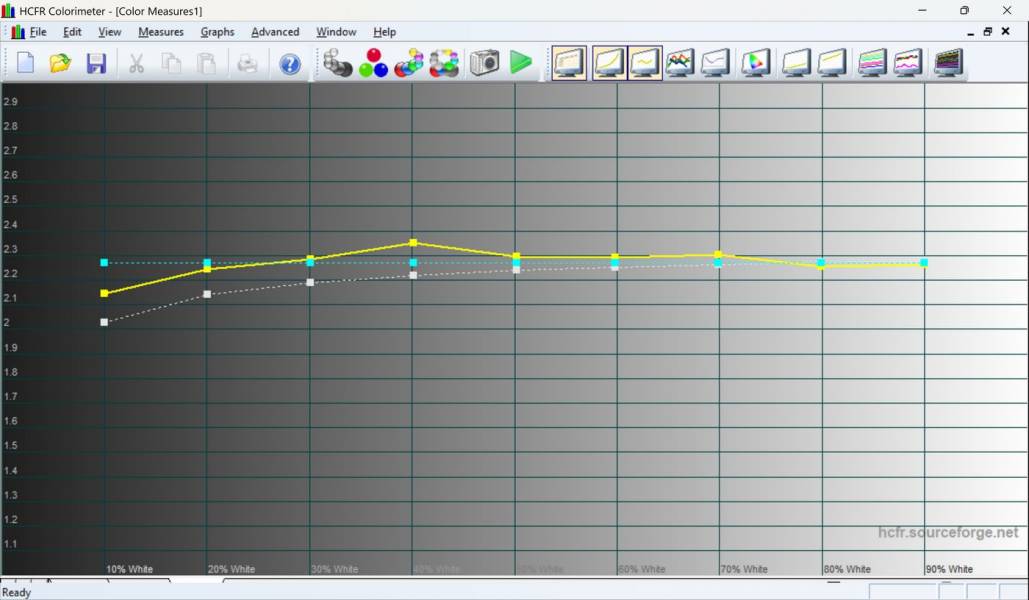Measure primaries using red-green-blue spheres icon
1029x600 pixels.
(x=373, y=63)
